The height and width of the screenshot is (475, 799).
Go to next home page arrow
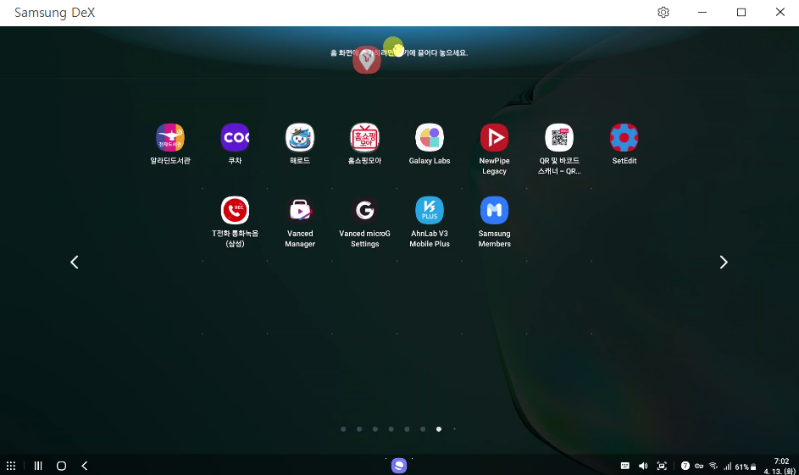click(723, 262)
